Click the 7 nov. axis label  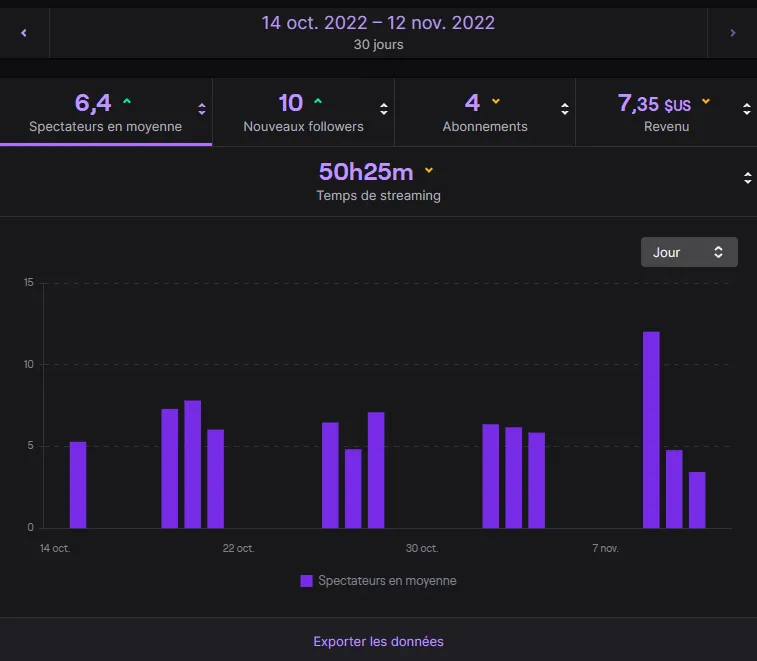tap(605, 548)
